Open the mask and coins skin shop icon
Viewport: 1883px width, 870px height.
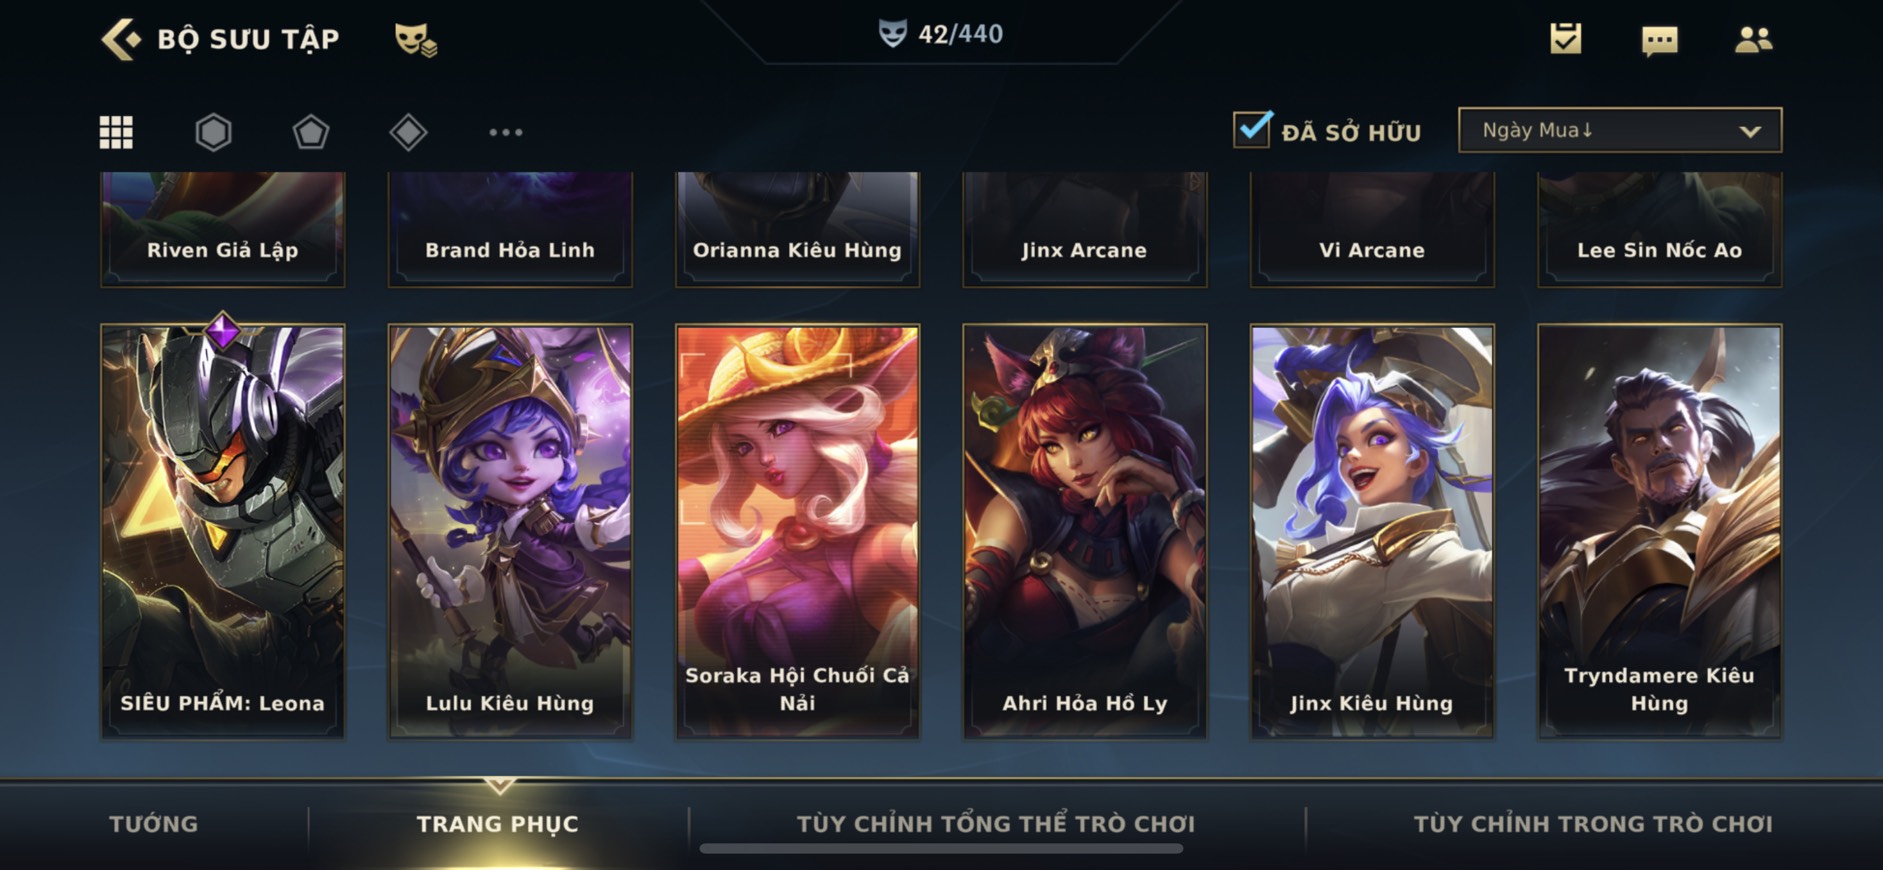[x=415, y=39]
